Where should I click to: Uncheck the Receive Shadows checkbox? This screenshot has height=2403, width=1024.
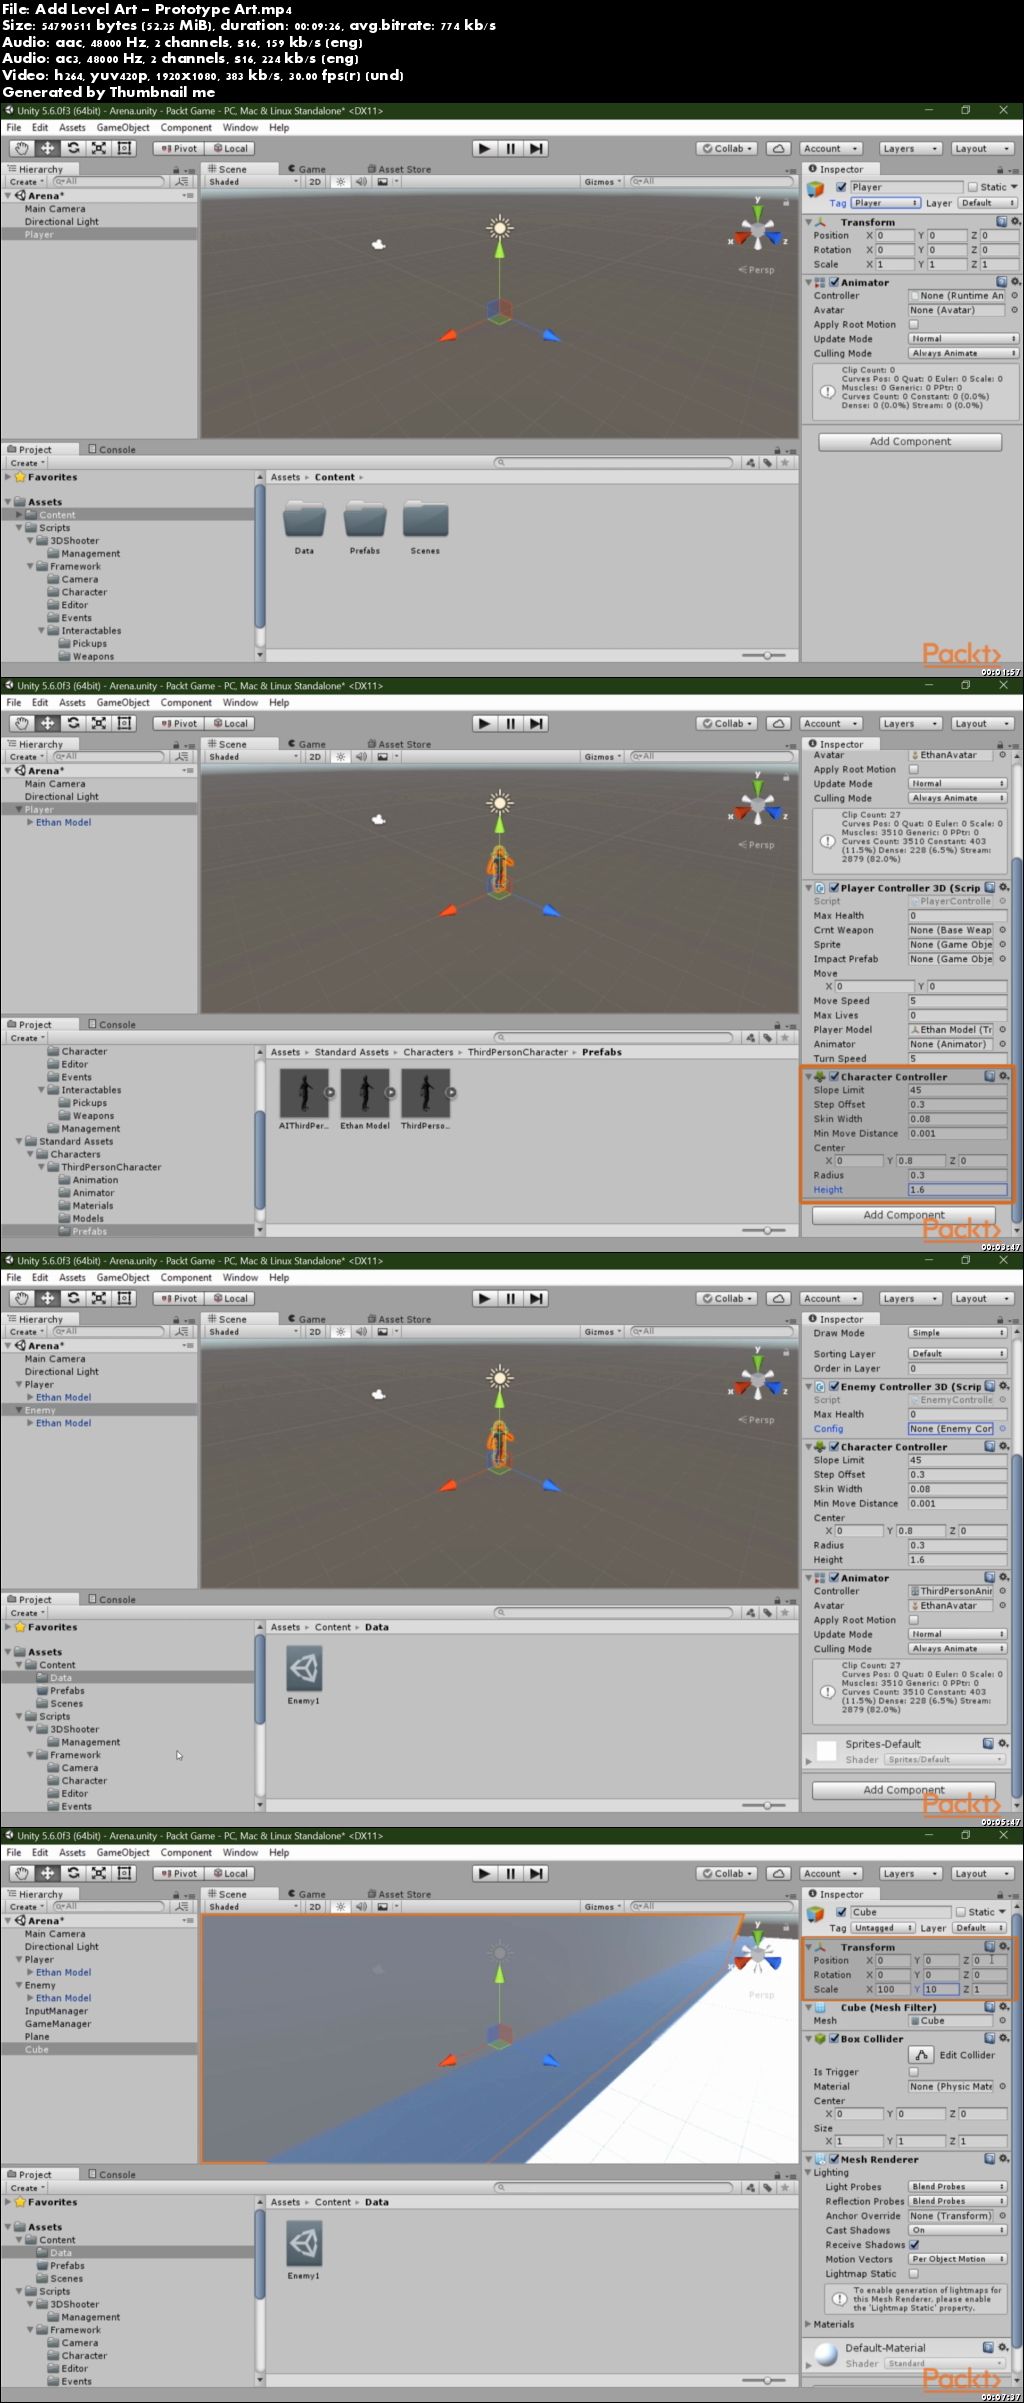tap(913, 2244)
